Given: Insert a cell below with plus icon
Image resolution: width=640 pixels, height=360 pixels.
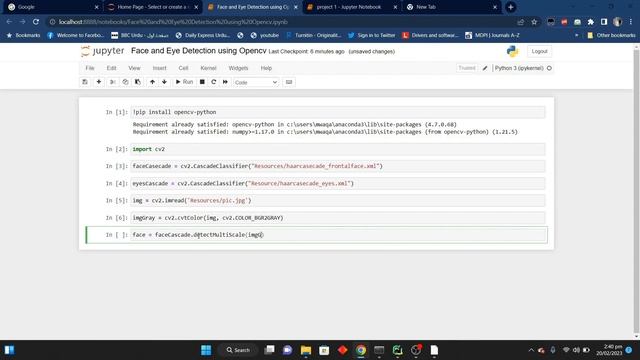Looking at the screenshot, I should [99, 82].
